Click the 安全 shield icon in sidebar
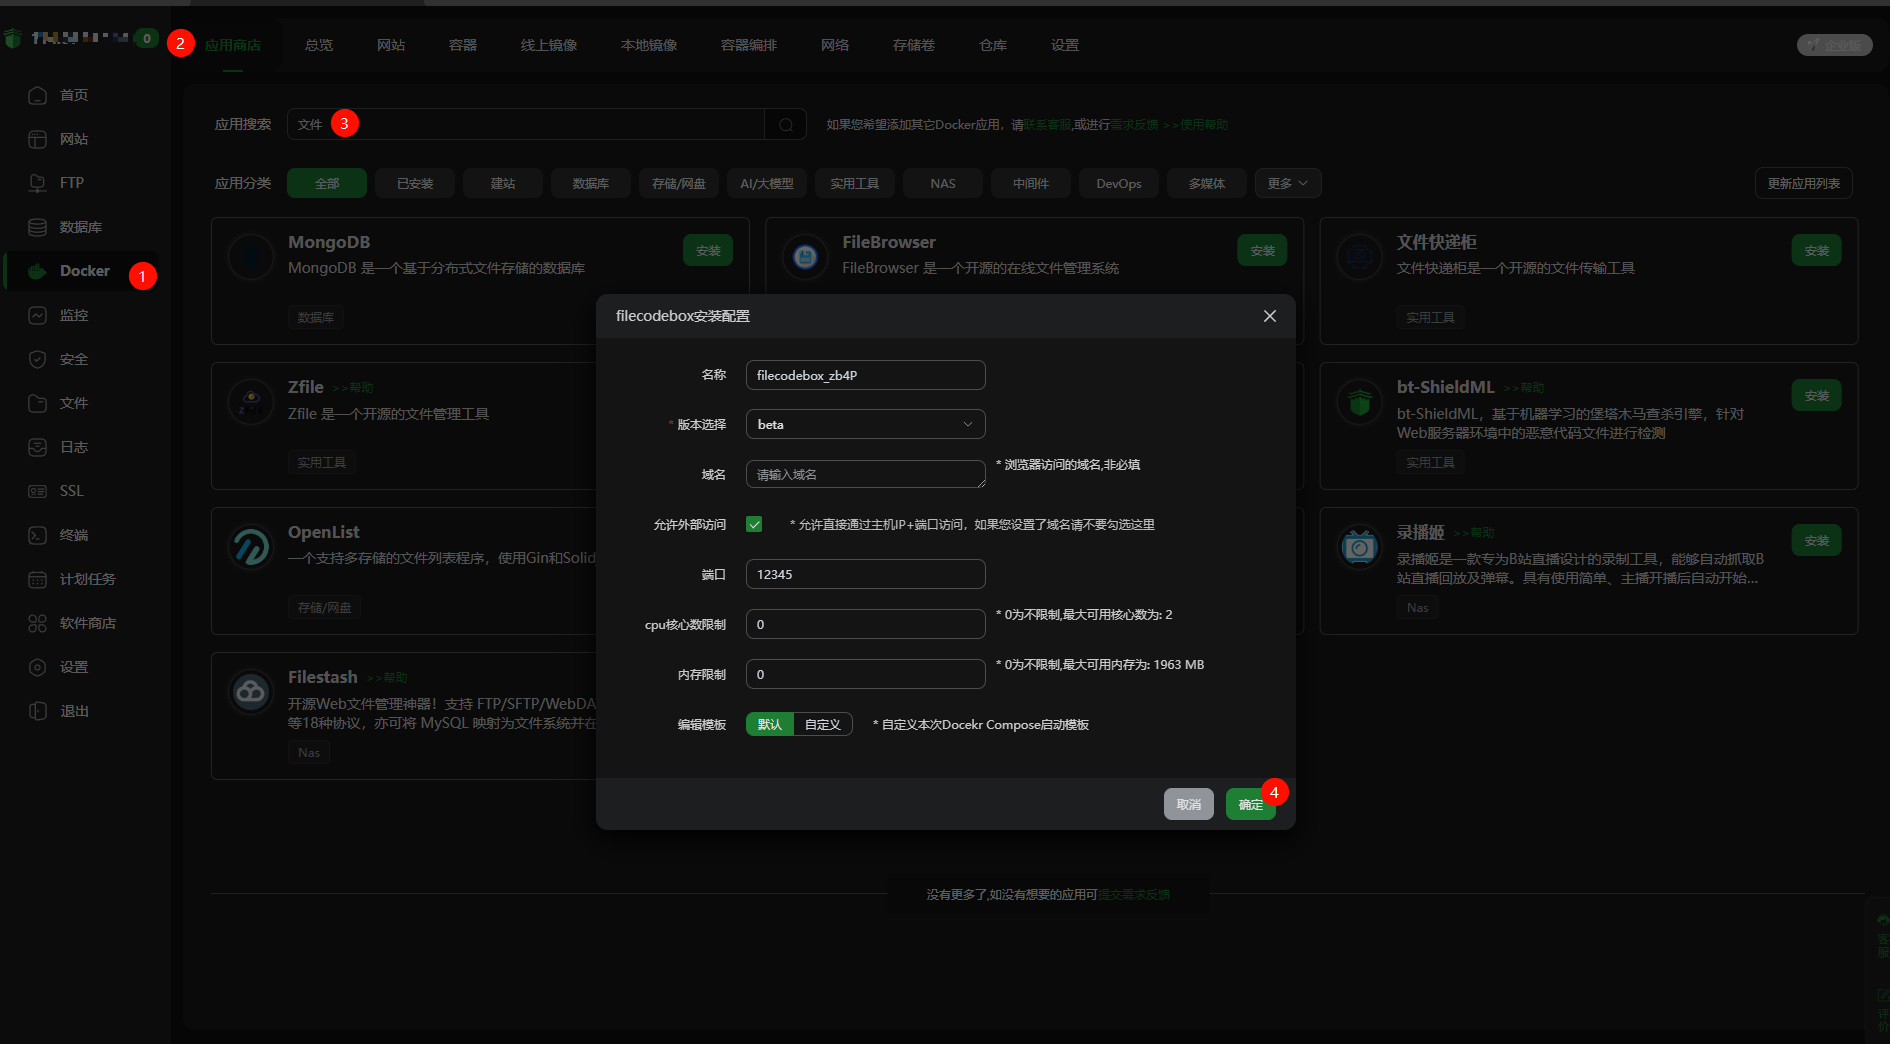 pyautogui.click(x=37, y=359)
